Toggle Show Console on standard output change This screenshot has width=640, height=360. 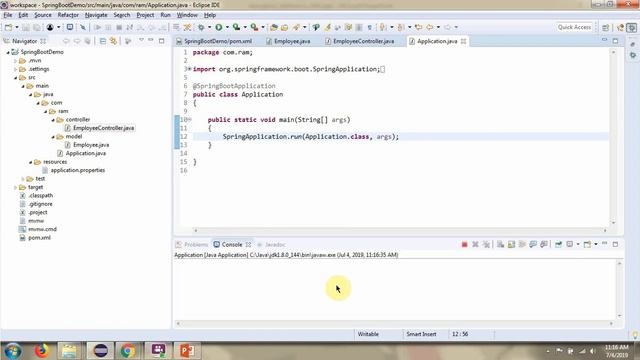533,244
